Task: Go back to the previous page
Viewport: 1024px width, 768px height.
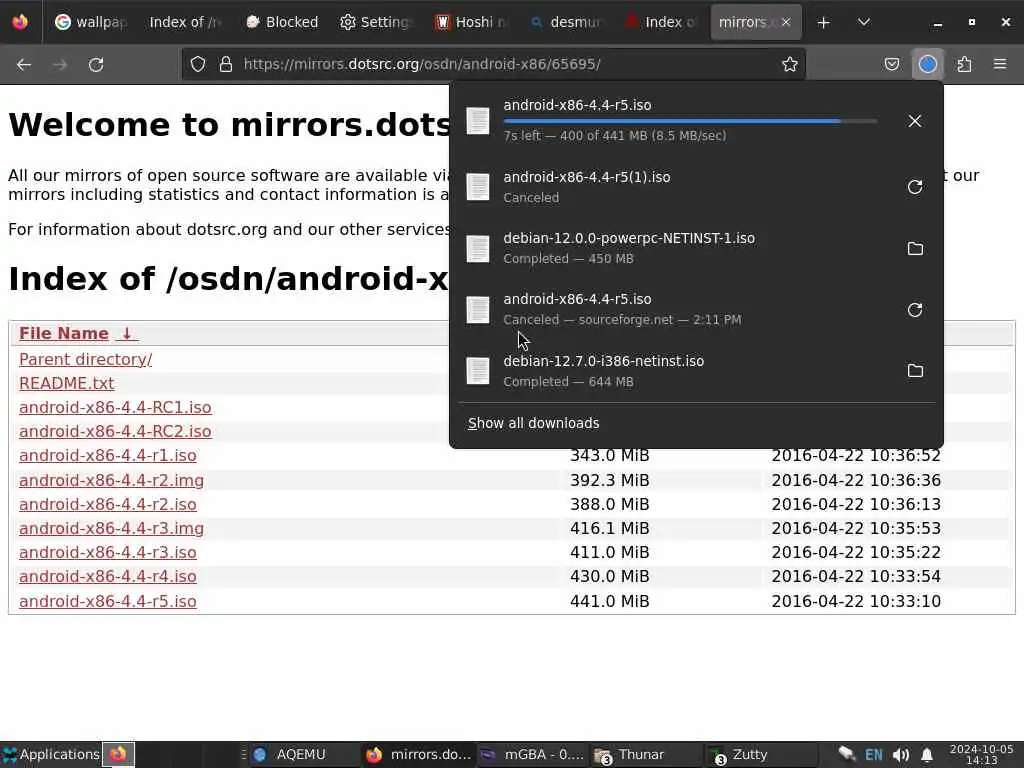Action: [x=24, y=64]
